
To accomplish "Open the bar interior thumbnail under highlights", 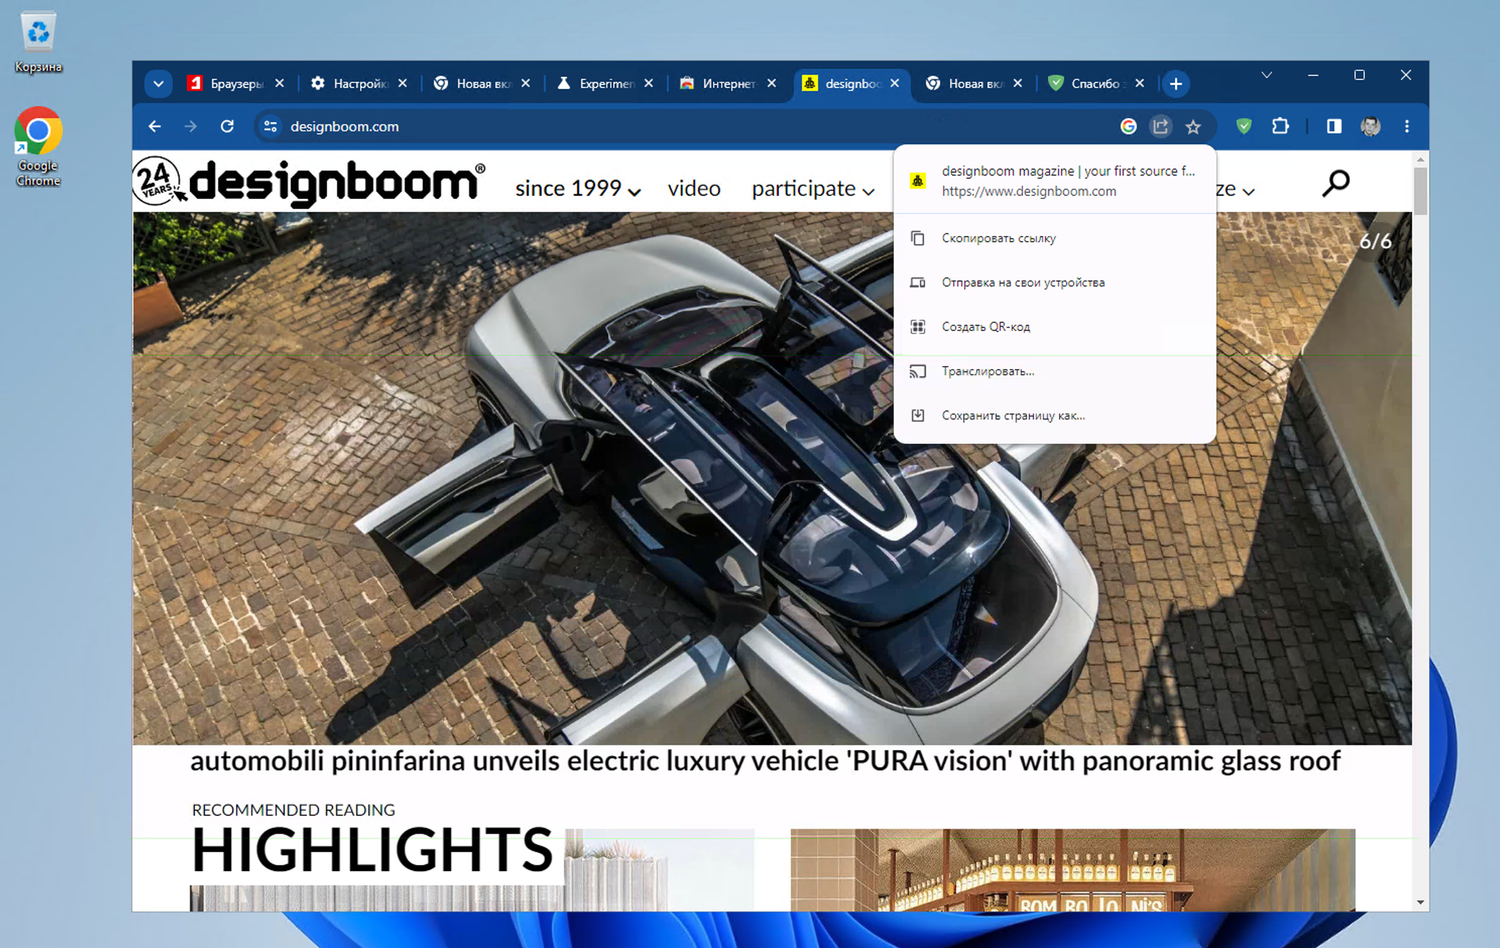I will coord(1073,870).
